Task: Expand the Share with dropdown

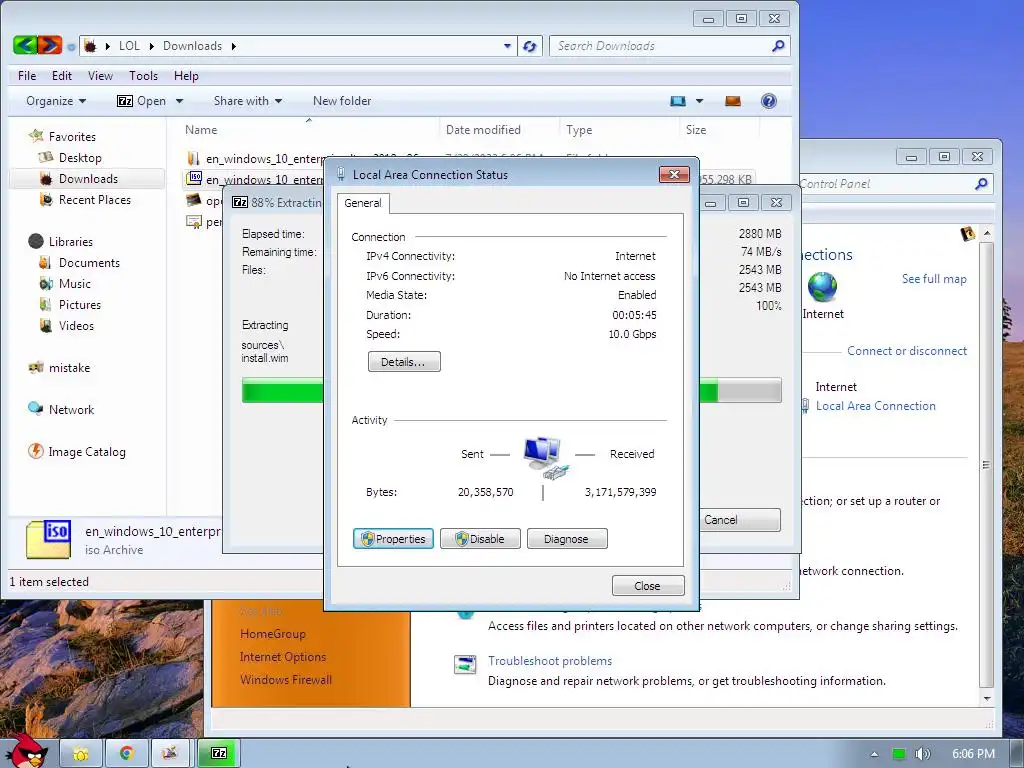Action: [248, 101]
